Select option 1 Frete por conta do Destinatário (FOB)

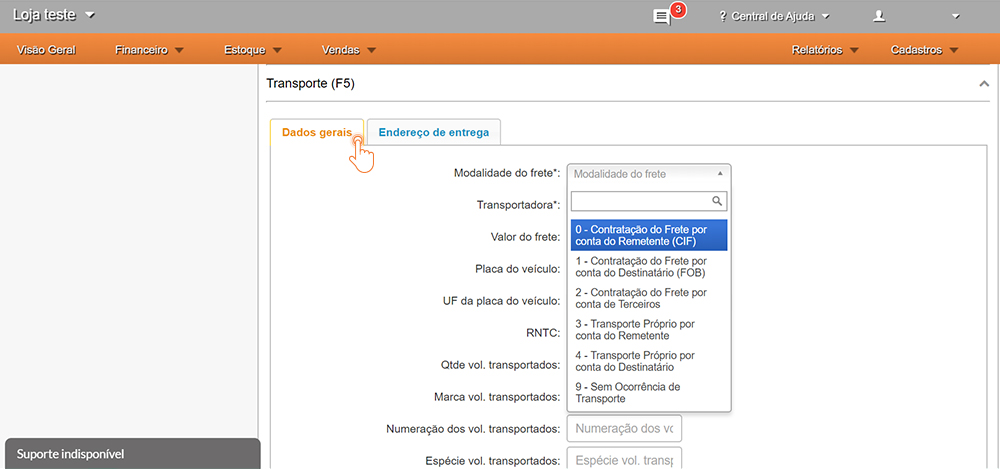point(648,267)
